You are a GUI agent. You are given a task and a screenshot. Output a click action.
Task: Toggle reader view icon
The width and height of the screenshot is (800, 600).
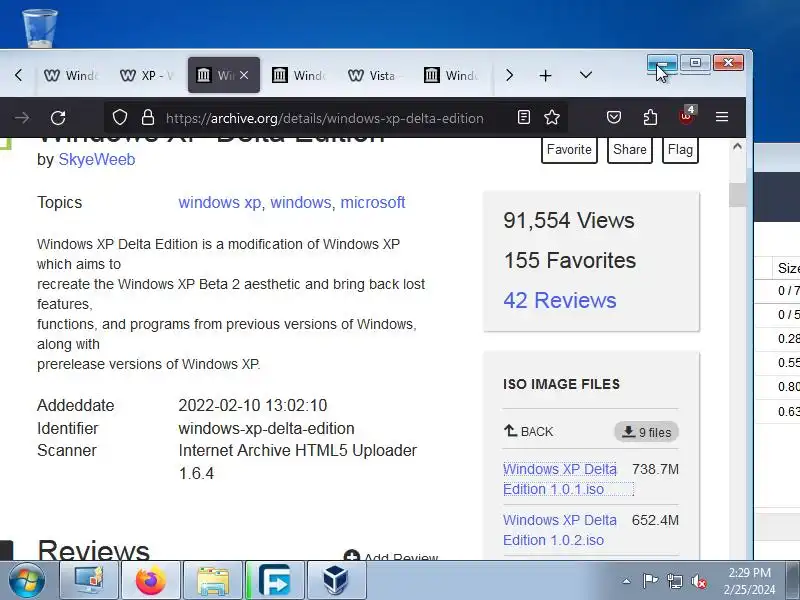point(523,118)
